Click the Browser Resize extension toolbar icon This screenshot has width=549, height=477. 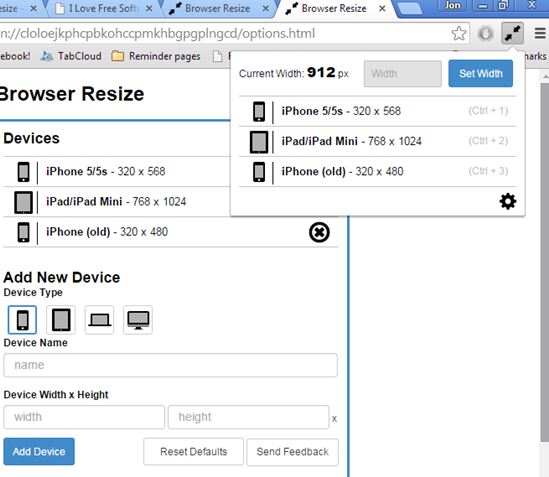[x=512, y=33]
